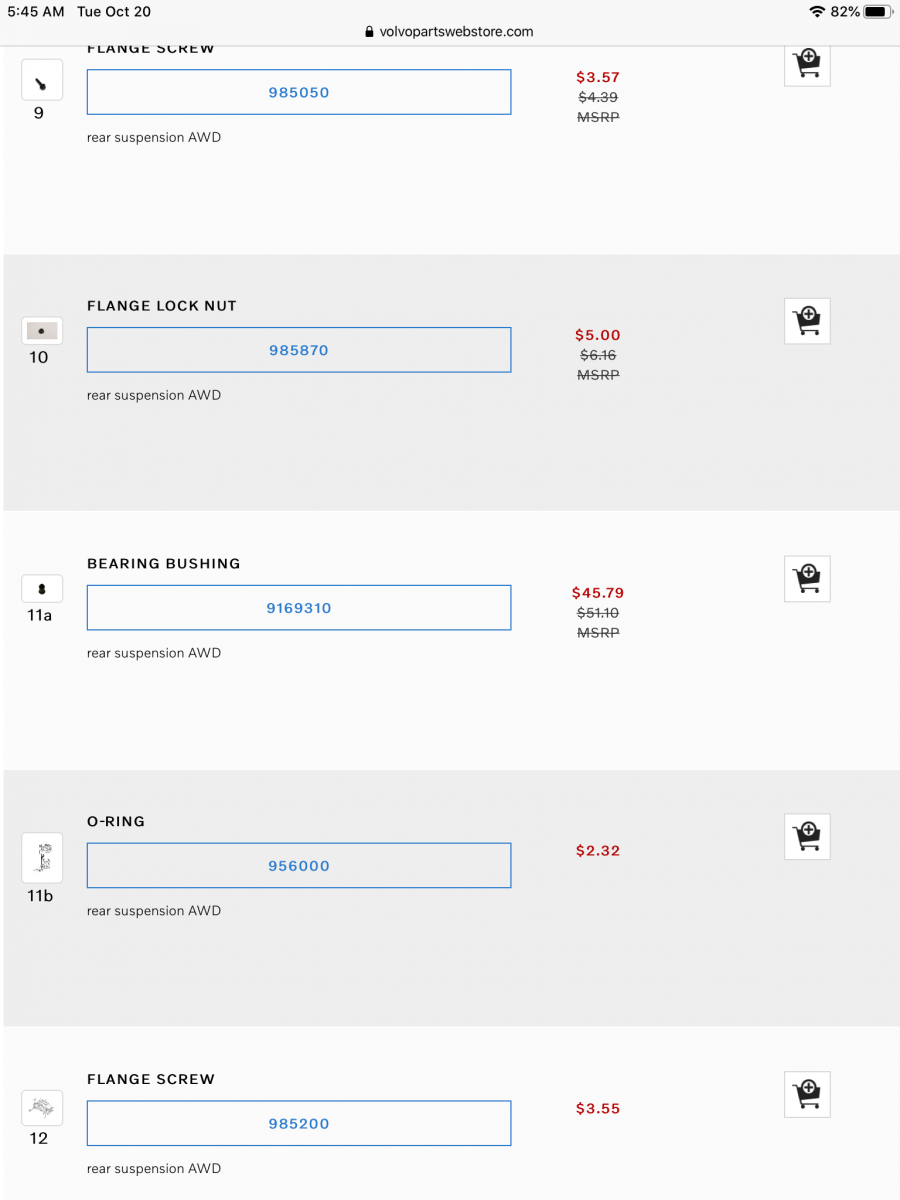Open diagram thumbnail for item 12

42,1107
